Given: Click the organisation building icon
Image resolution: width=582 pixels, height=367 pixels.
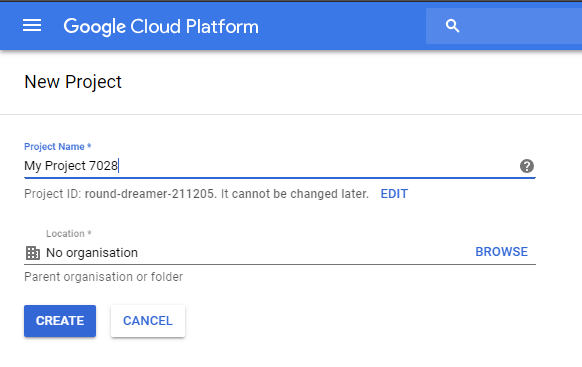Looking at the screenshot, I should click(33, 253).
